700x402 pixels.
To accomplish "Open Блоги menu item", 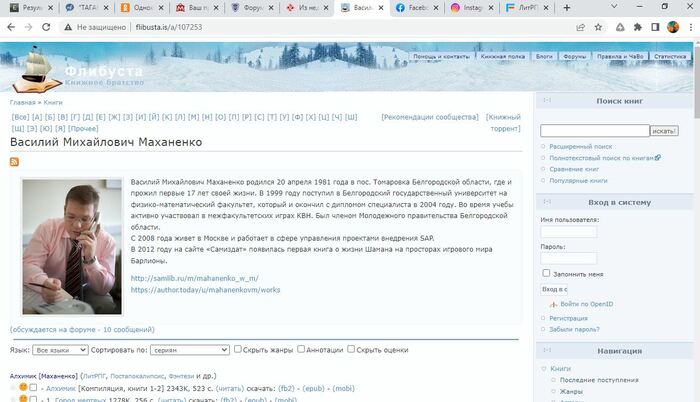I will coord(544,56).
